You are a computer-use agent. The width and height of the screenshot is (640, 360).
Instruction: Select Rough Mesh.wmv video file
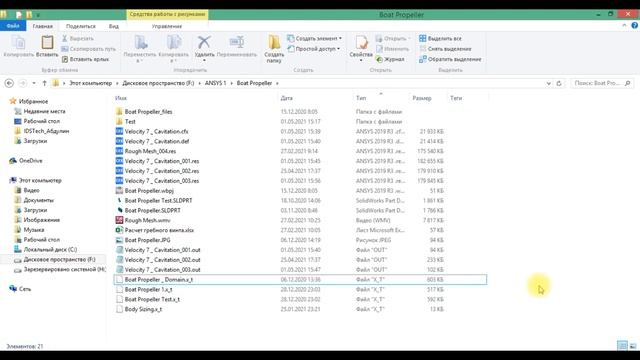coord(147,220)
